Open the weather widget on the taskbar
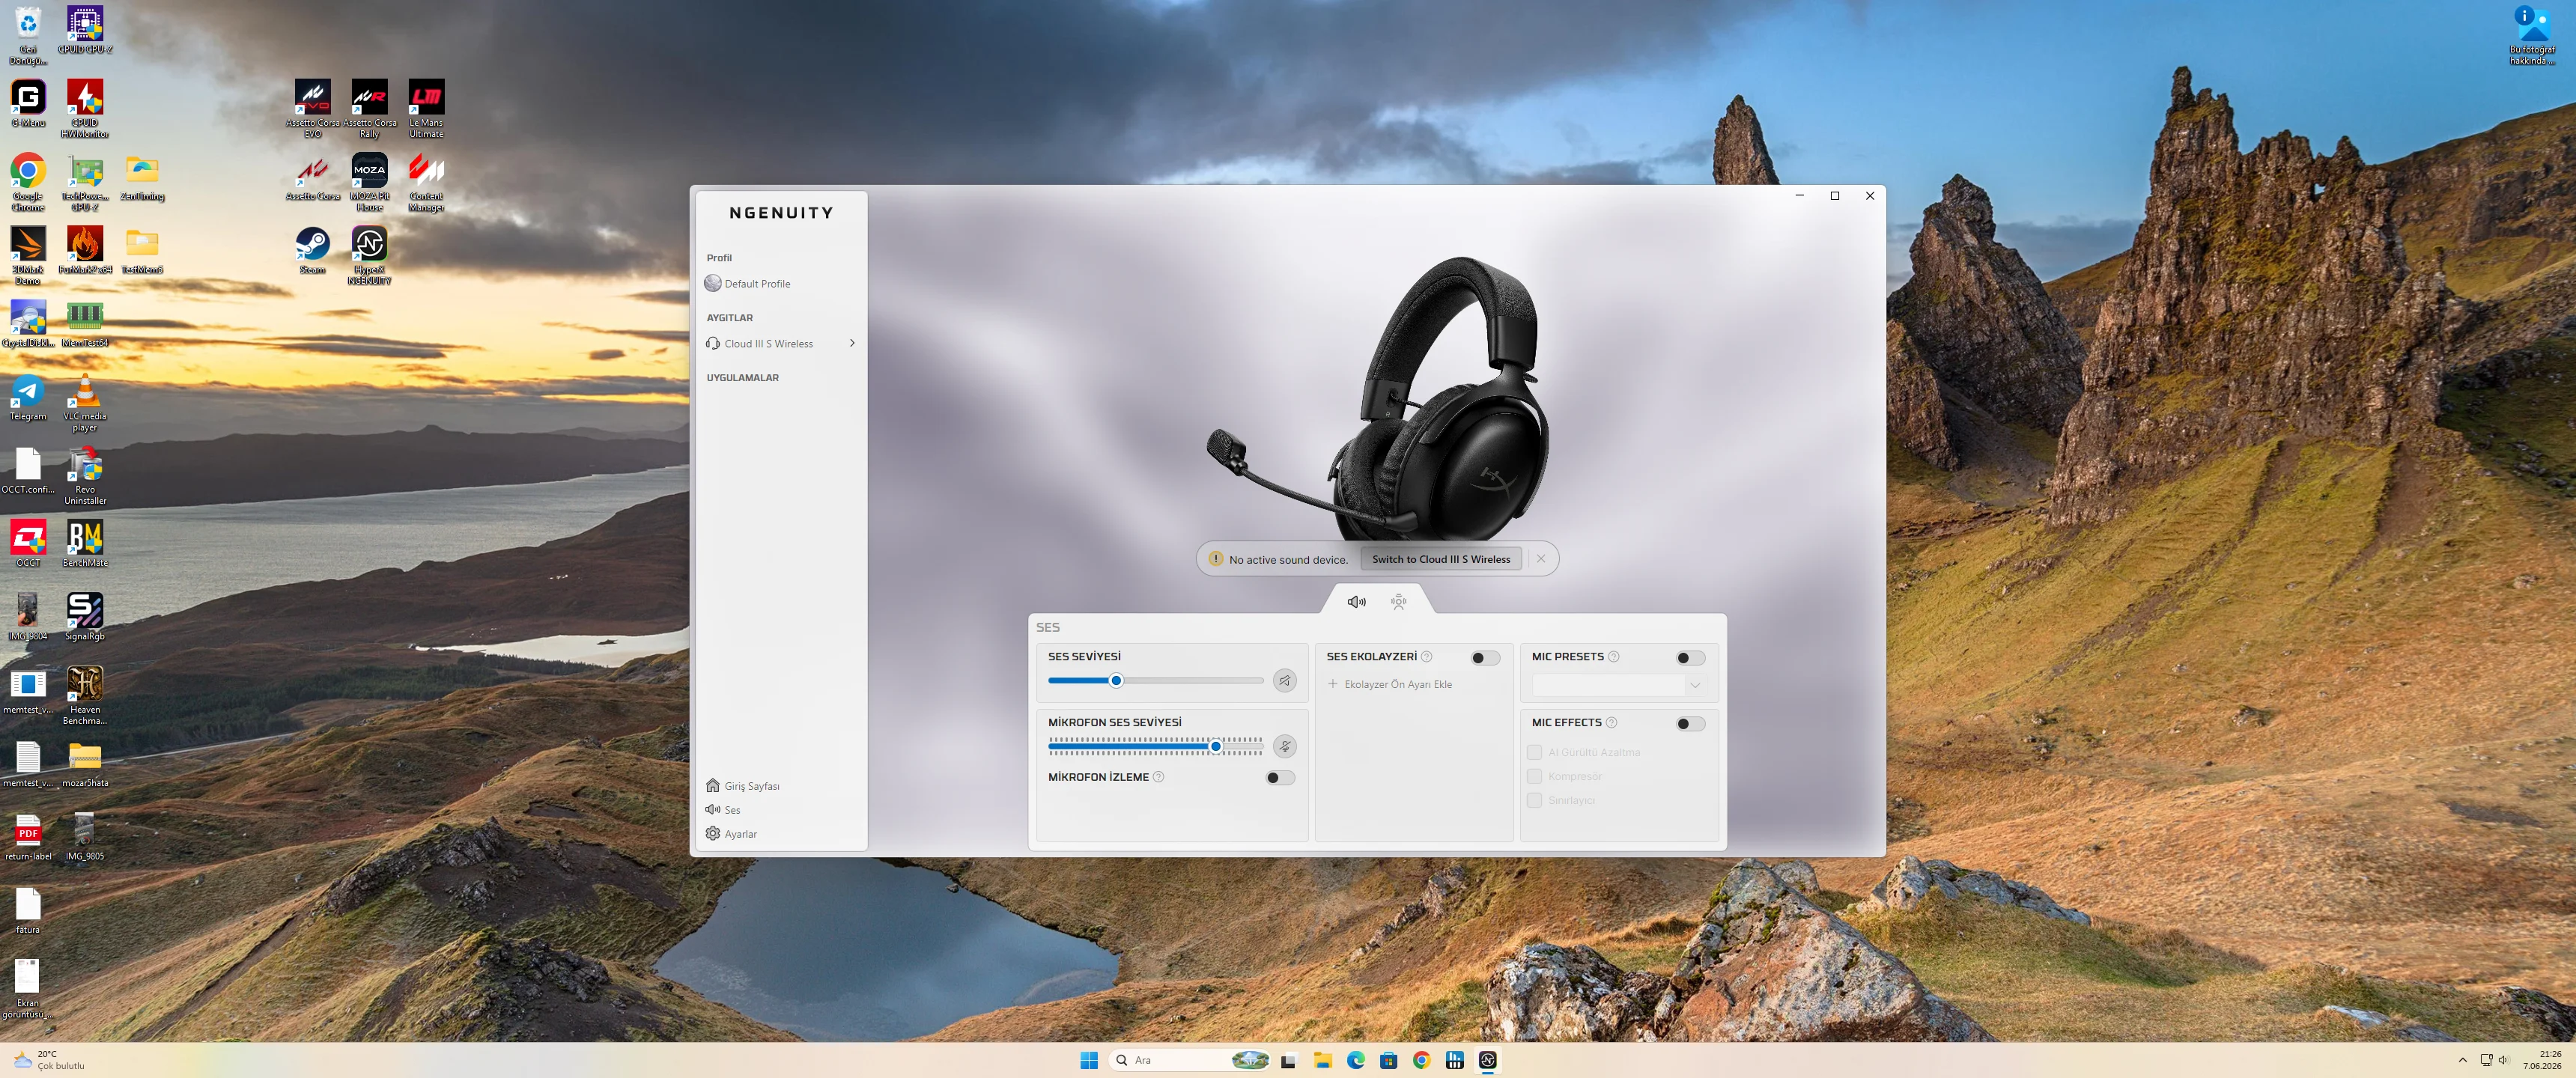The height and width of the screenshot is (1078, 2576). tap(49, 1060)
